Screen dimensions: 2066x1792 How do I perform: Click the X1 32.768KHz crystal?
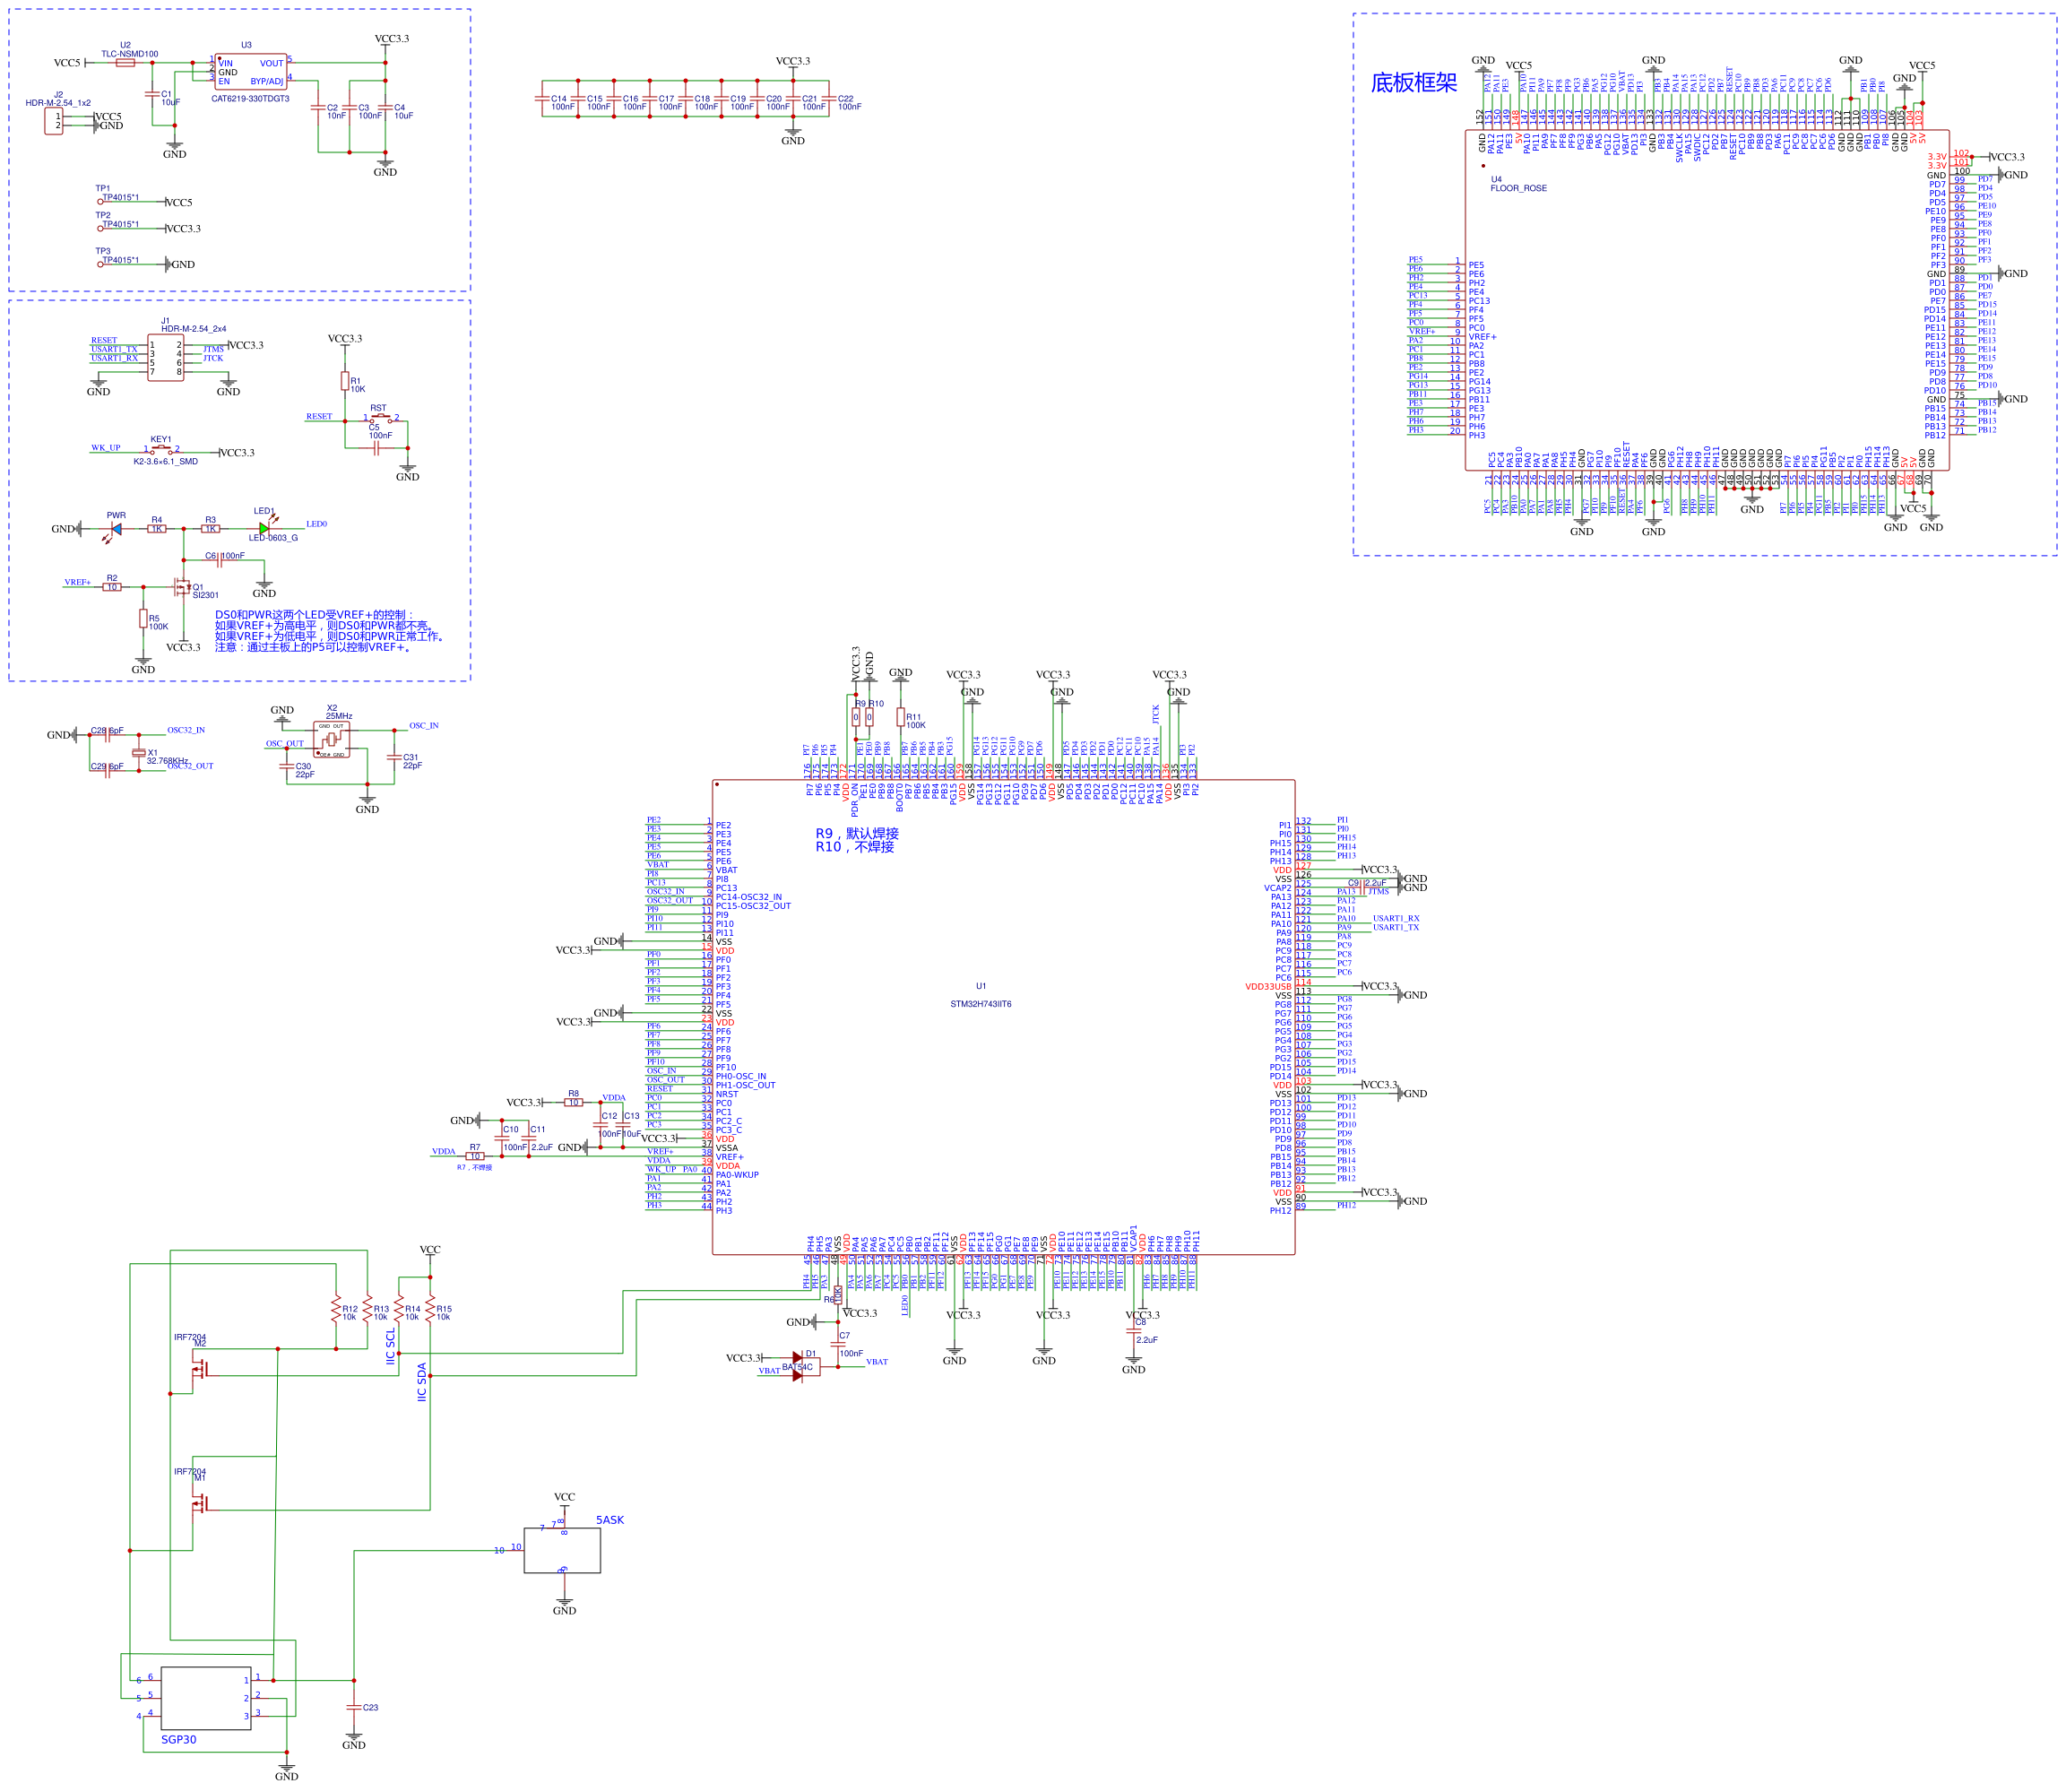point(138,752)
